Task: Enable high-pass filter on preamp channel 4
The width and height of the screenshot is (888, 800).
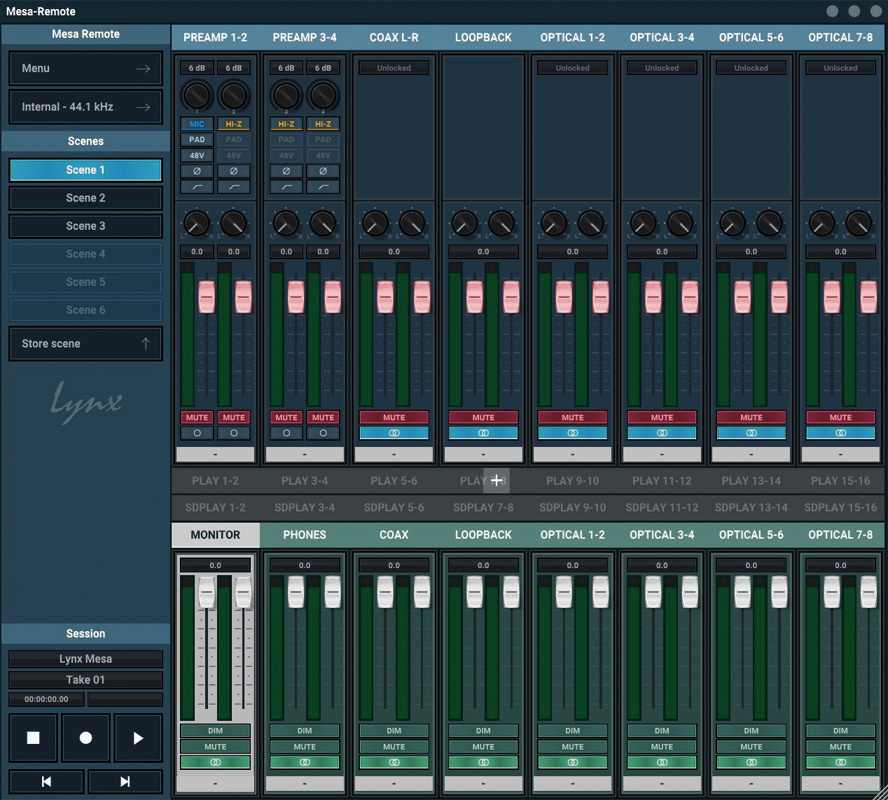Action: pyautogui.click(x=323, y=187)
